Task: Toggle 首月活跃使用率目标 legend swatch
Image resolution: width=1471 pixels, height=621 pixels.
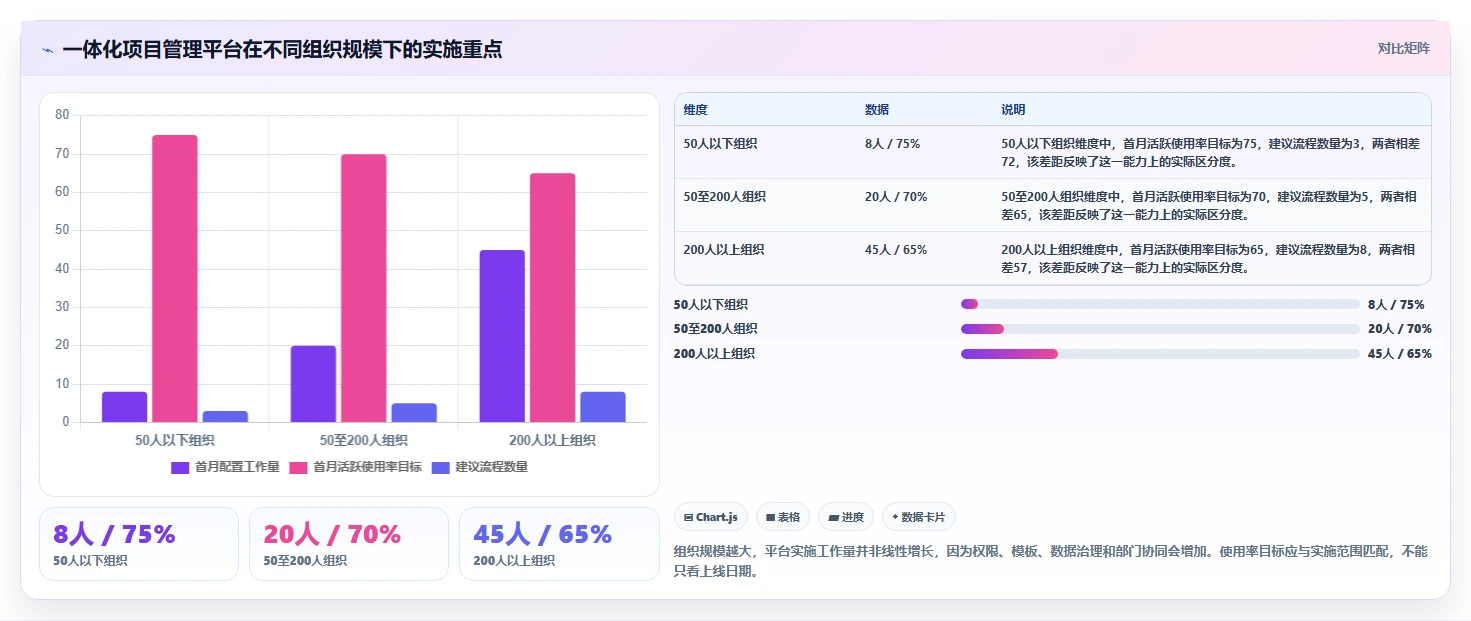Action: pos(298,467)
